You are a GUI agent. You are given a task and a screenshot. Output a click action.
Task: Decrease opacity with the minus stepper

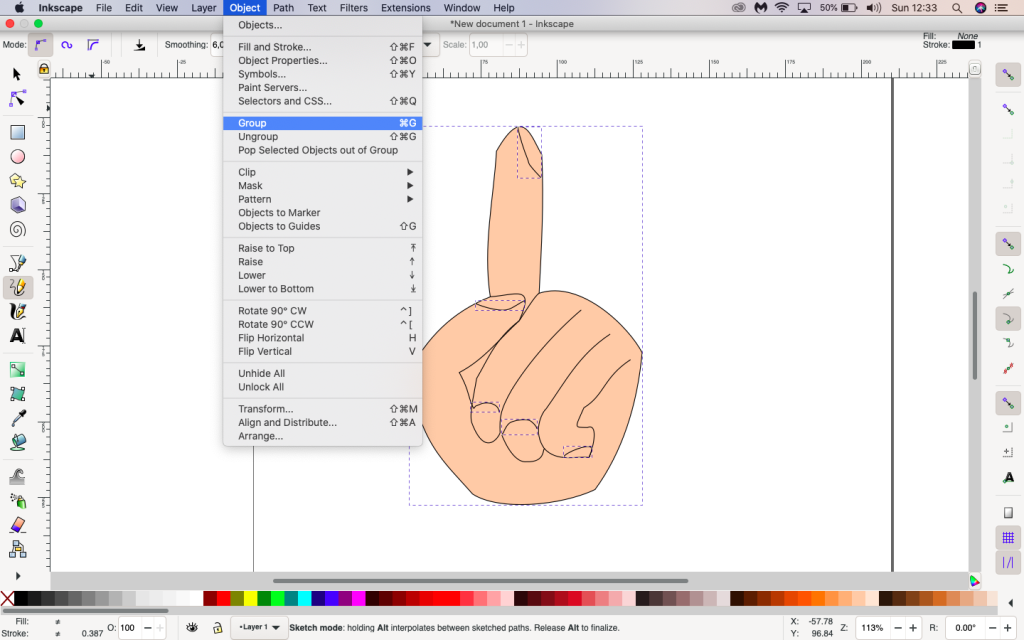148,628
